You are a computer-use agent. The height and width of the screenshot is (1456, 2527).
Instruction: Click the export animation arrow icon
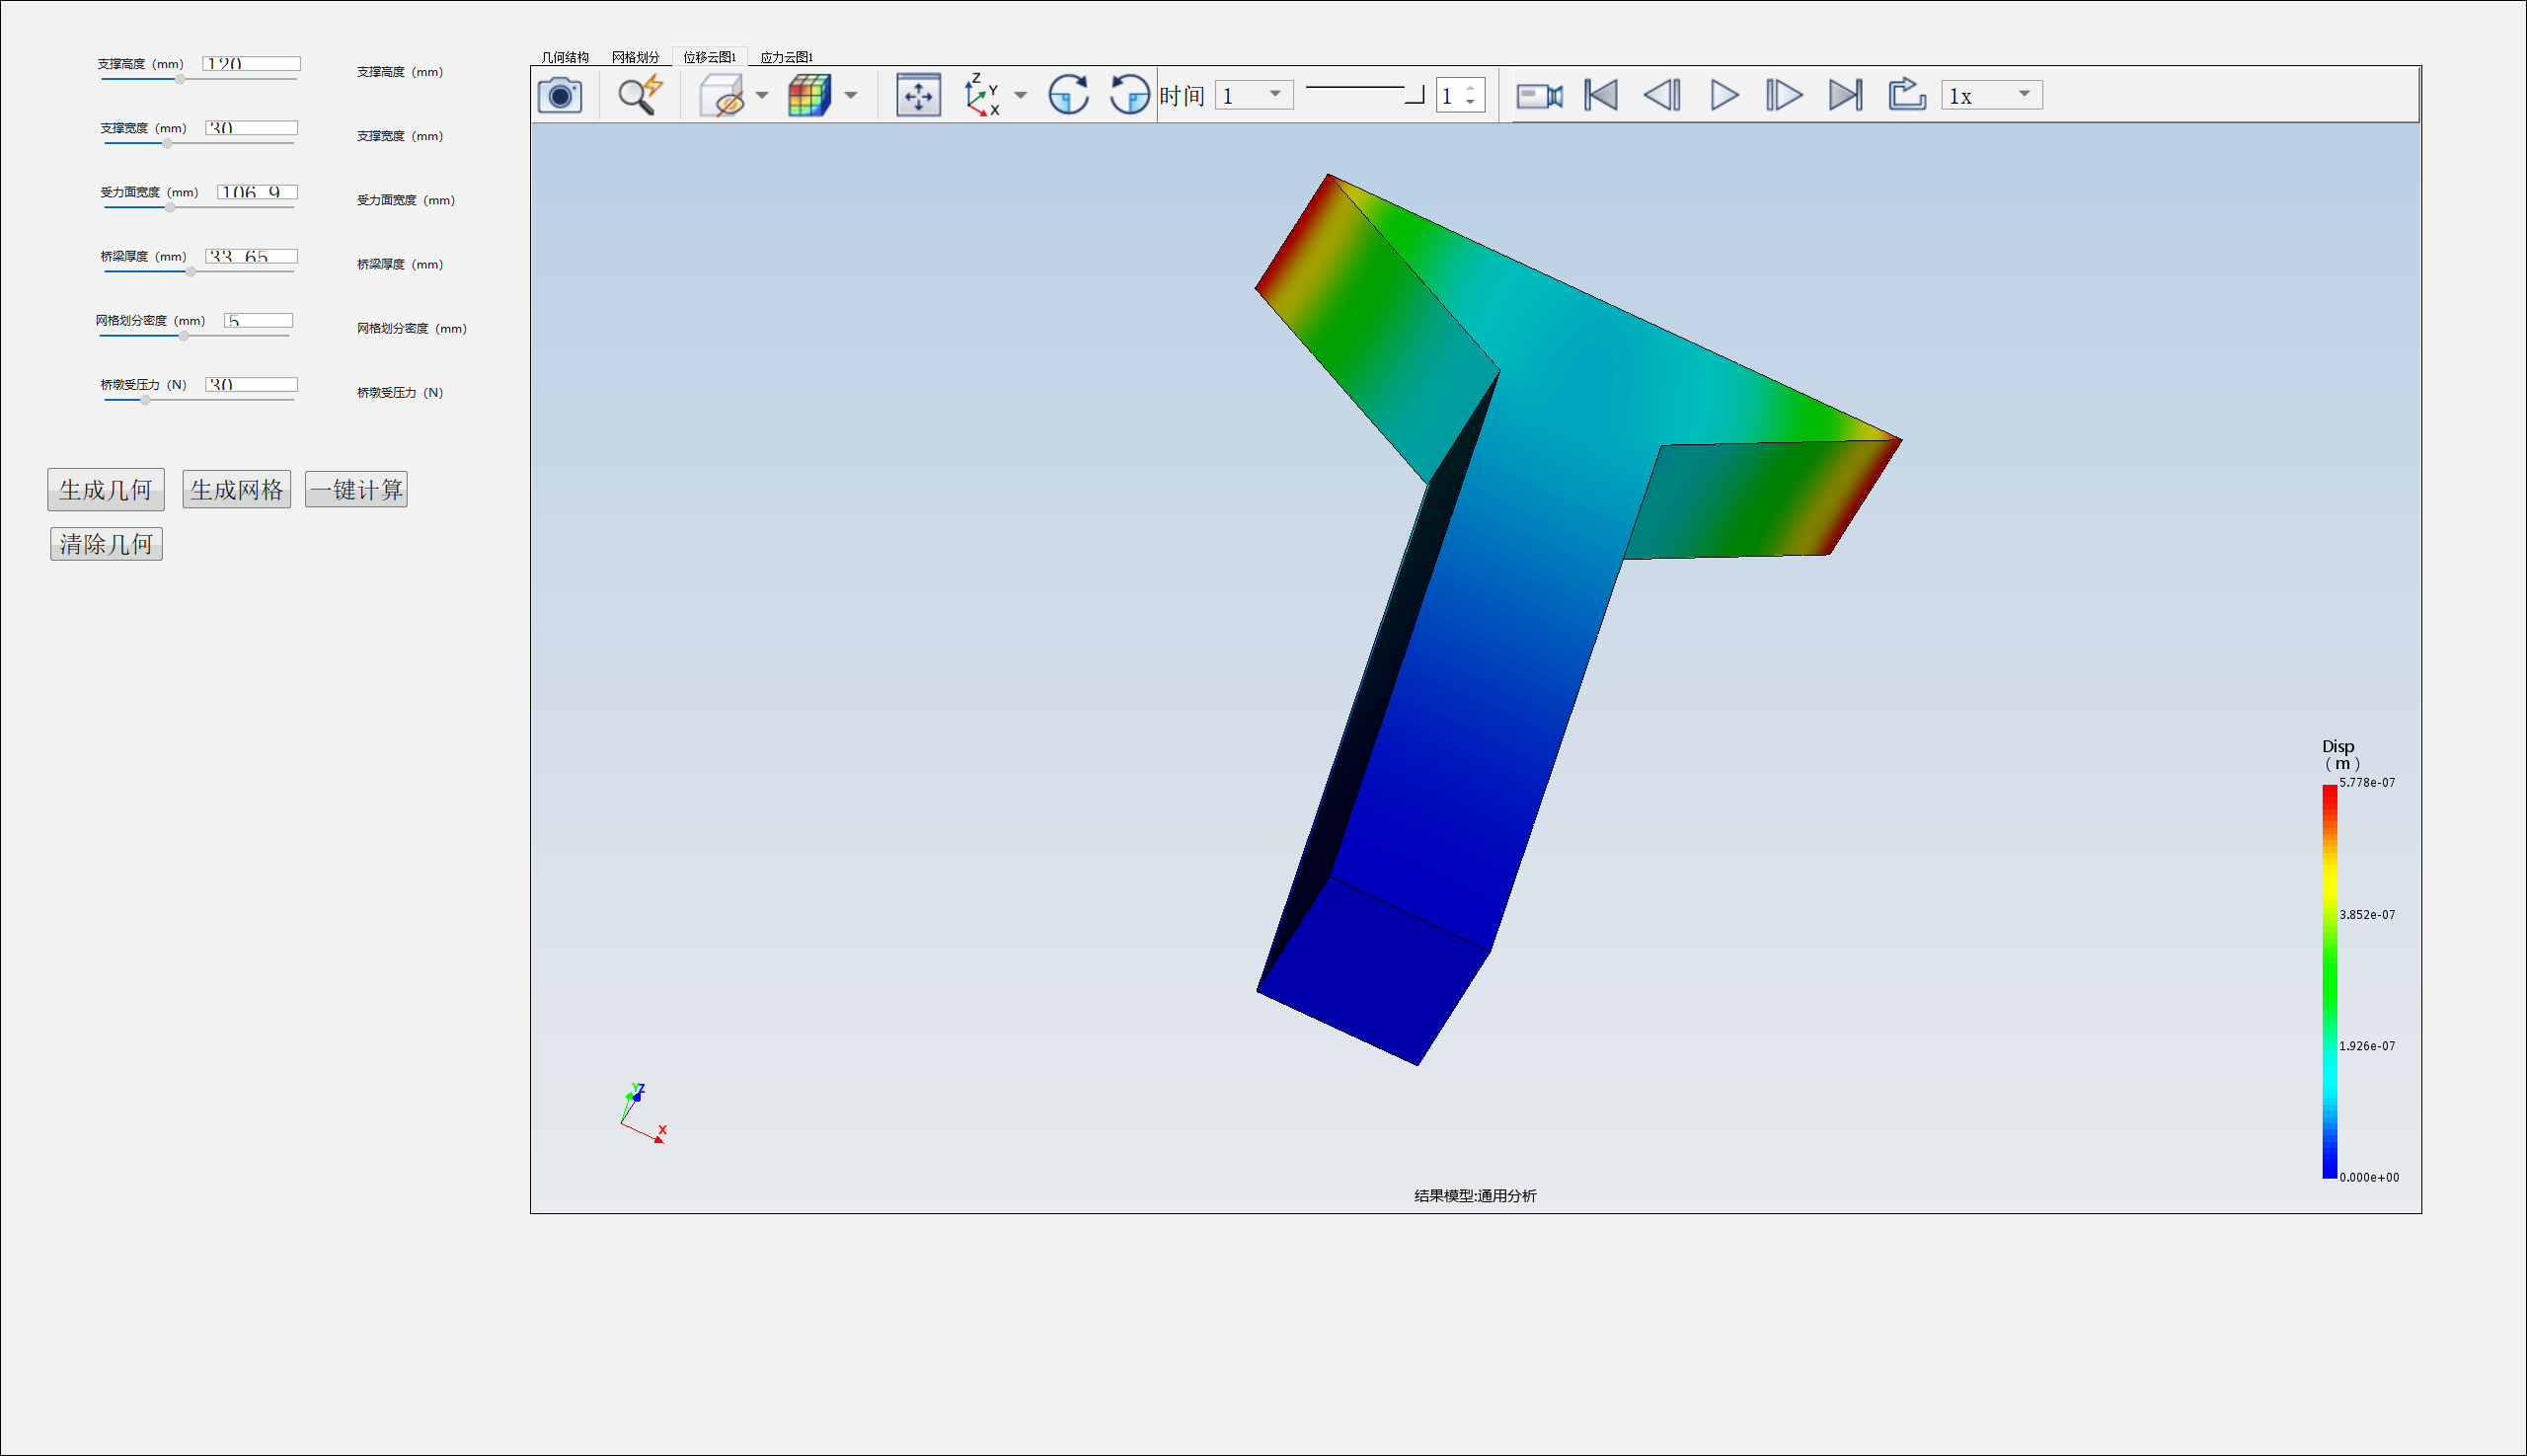pyautogui.click(x=1907, y=95)
